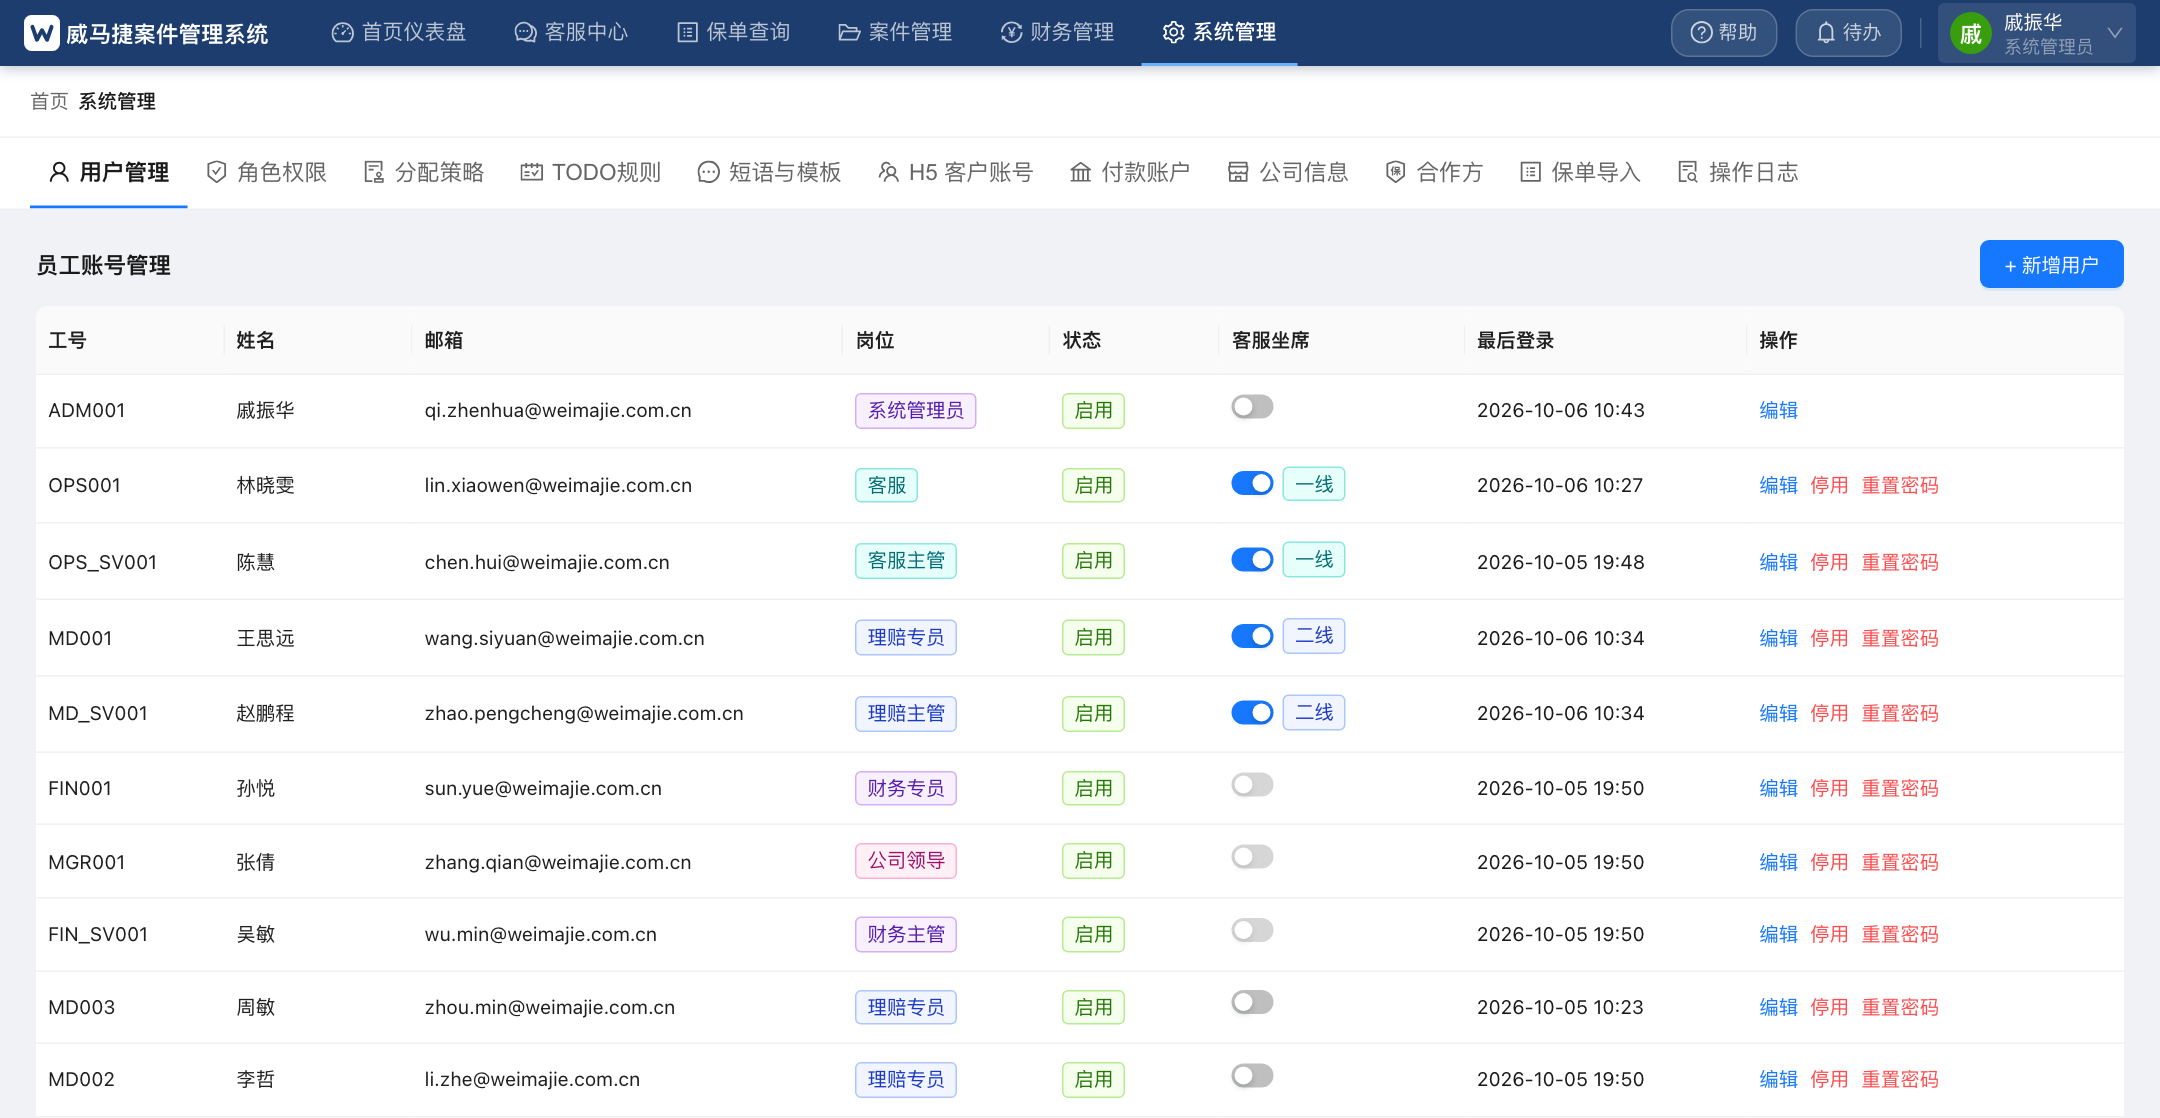This screenshot has height=1118, width=2160.
Task: Click the 新增用户 button
Action: (x=2051, y=265)
